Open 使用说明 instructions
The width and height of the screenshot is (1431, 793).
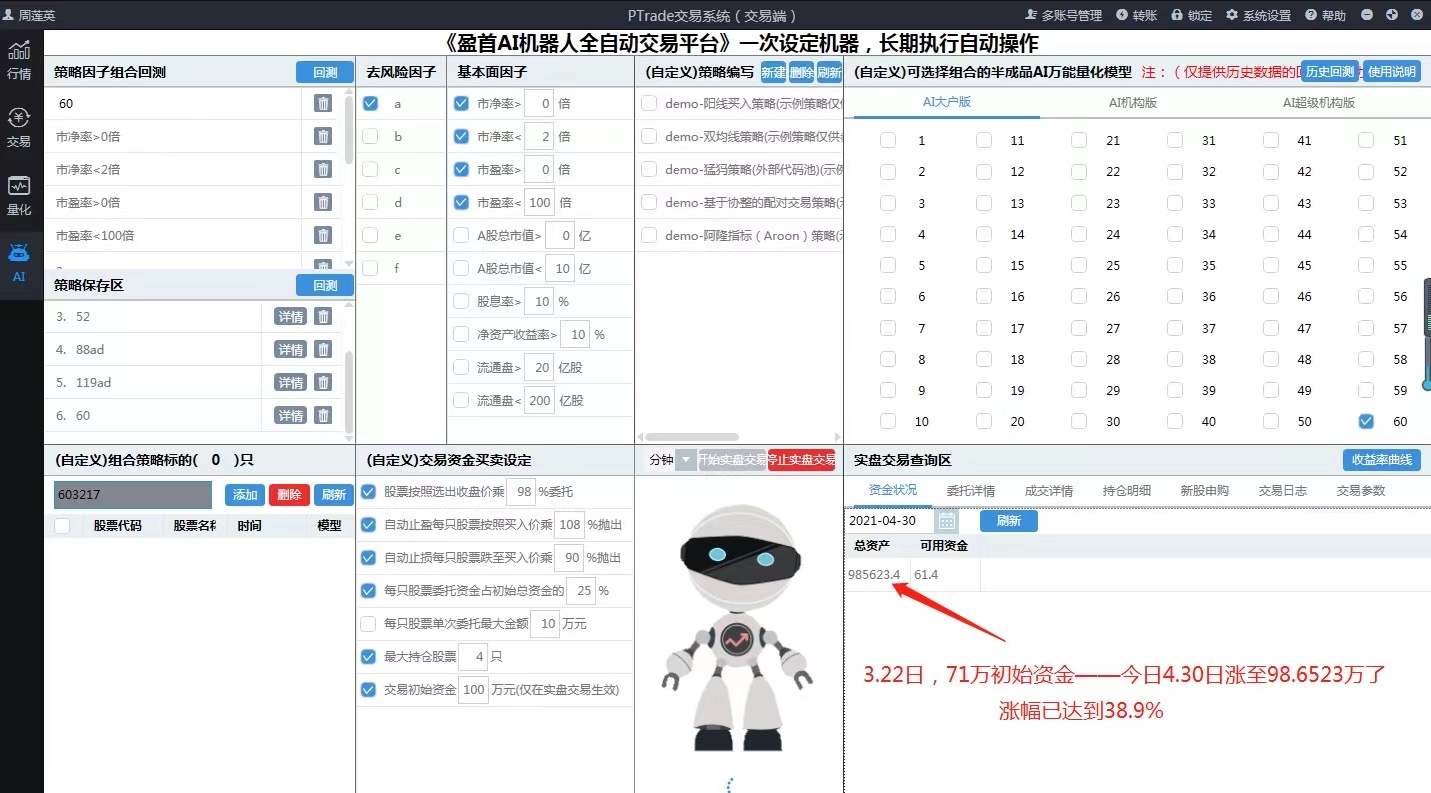tap(1392, 71)
